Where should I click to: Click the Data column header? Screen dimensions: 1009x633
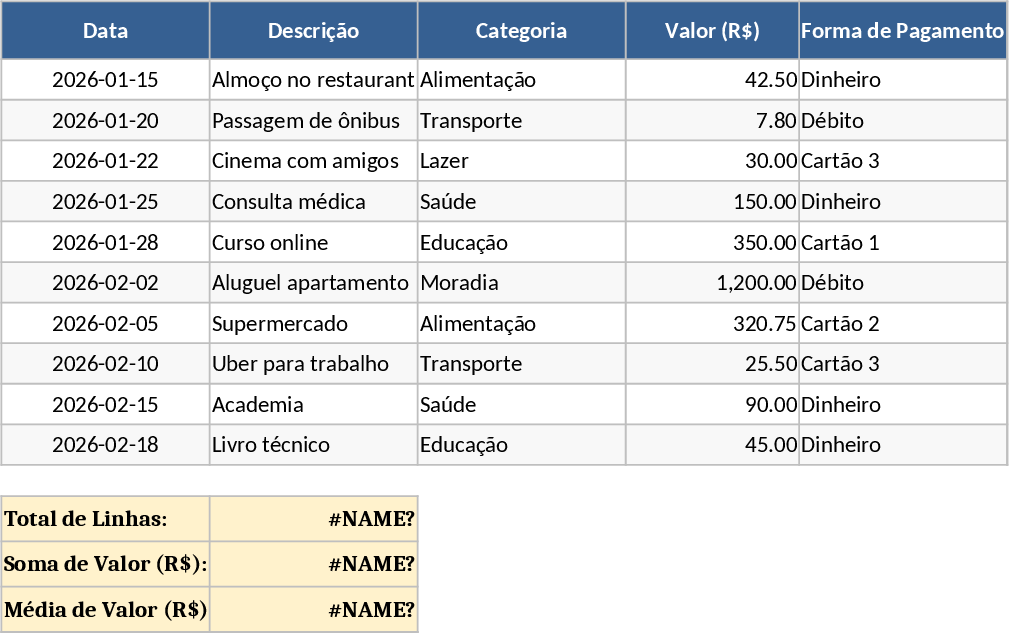pos(105,31)
